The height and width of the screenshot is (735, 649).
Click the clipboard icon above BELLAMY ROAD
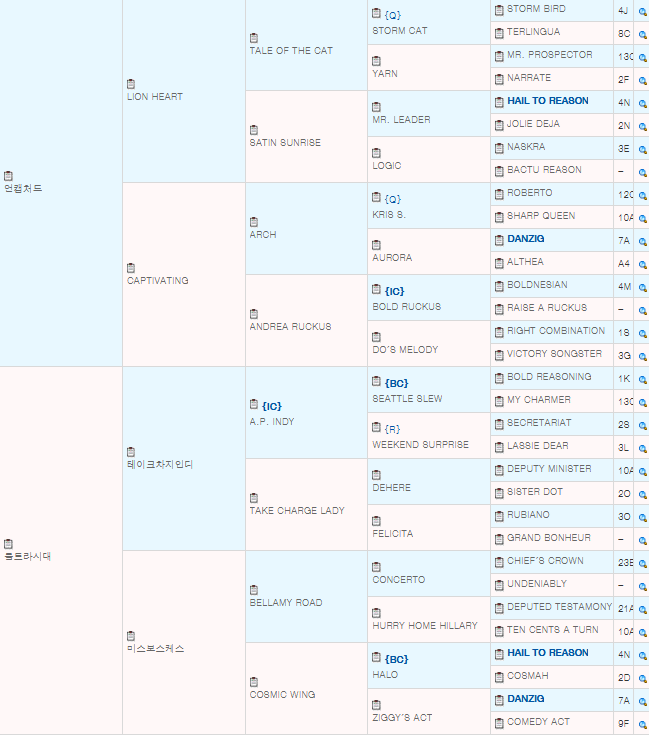(254, 590)
